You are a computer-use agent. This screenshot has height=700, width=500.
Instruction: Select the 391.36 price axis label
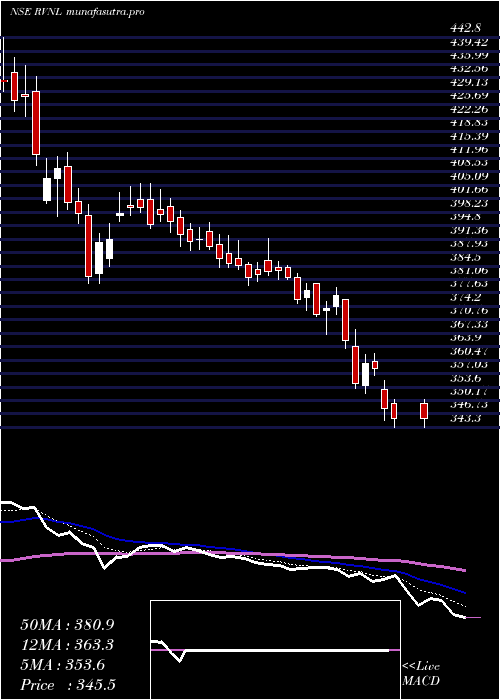(469, 230)
